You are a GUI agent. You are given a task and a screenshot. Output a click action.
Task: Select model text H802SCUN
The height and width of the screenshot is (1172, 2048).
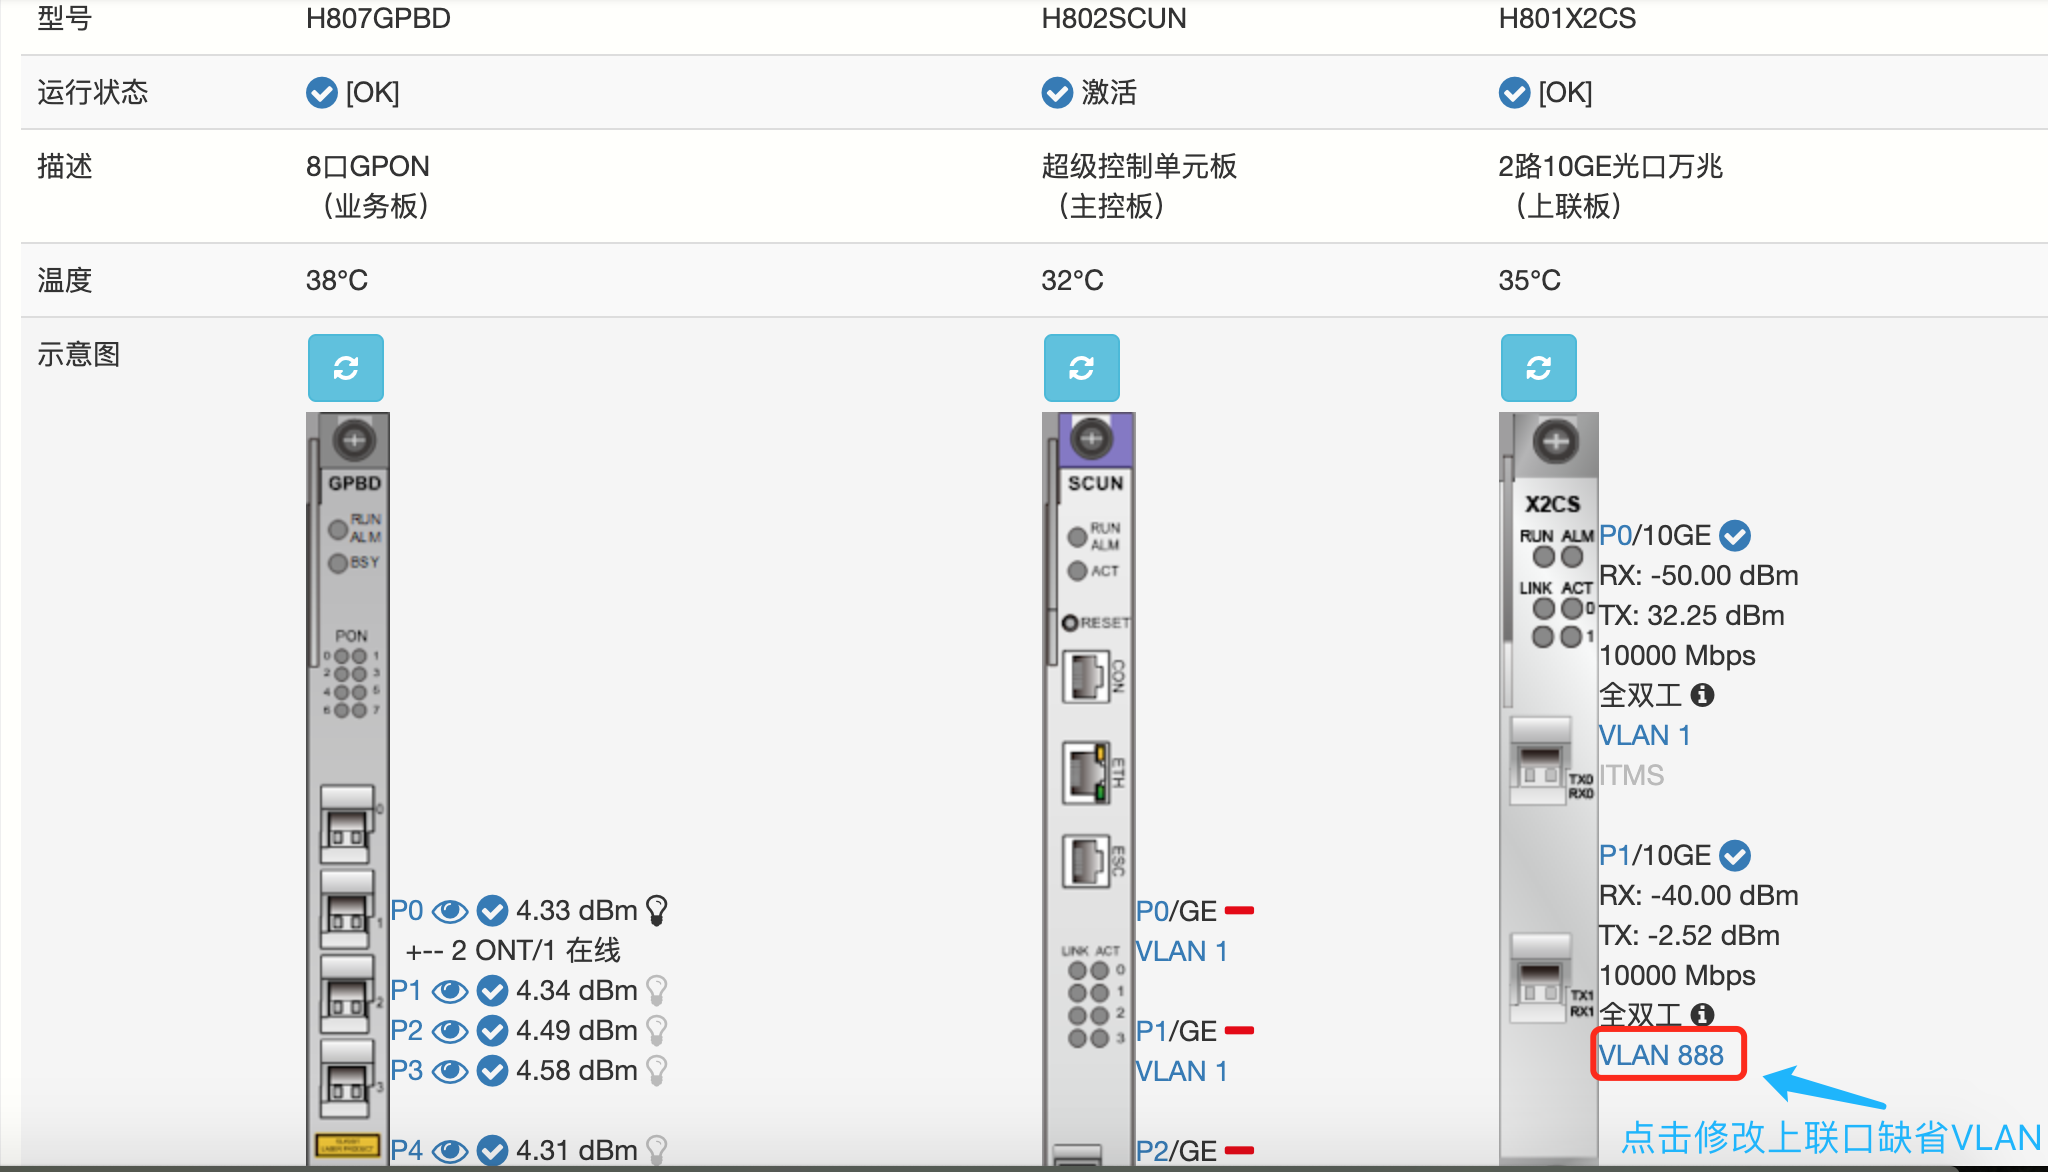coord(1114,18)
